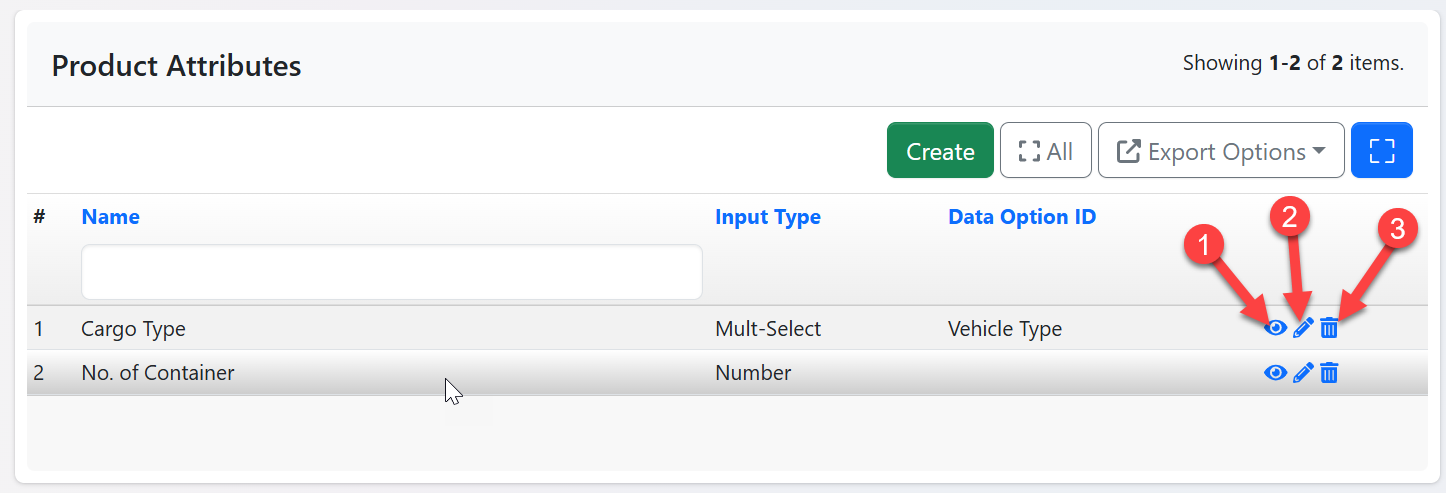Click the red annotation marker numbered 3
This screenshot has height=493, width=1446.
[1397, 229]
